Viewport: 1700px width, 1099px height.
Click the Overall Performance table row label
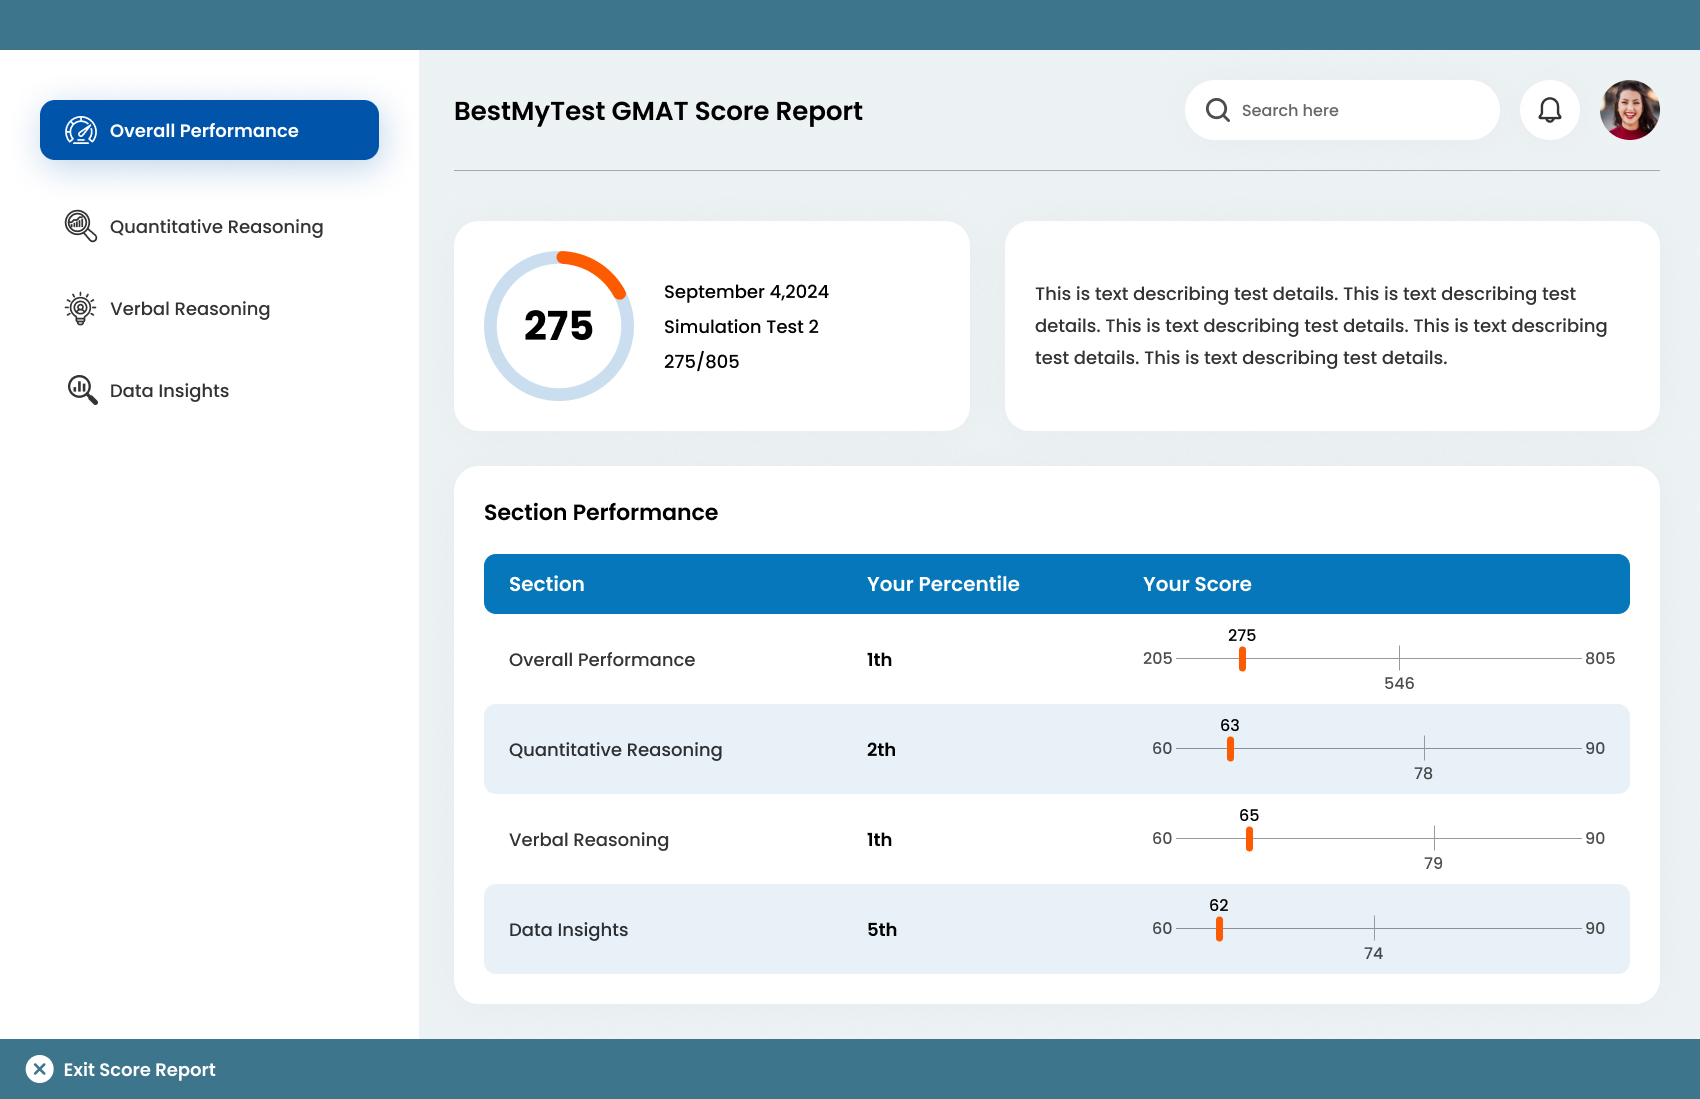(x=602, y=659)
